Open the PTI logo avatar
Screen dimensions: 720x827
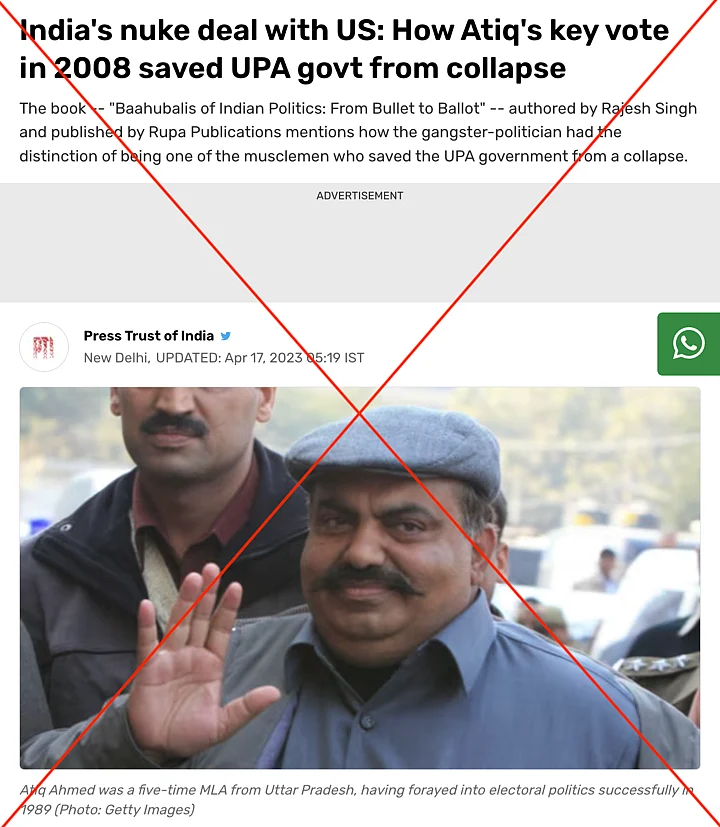point(44,347)
